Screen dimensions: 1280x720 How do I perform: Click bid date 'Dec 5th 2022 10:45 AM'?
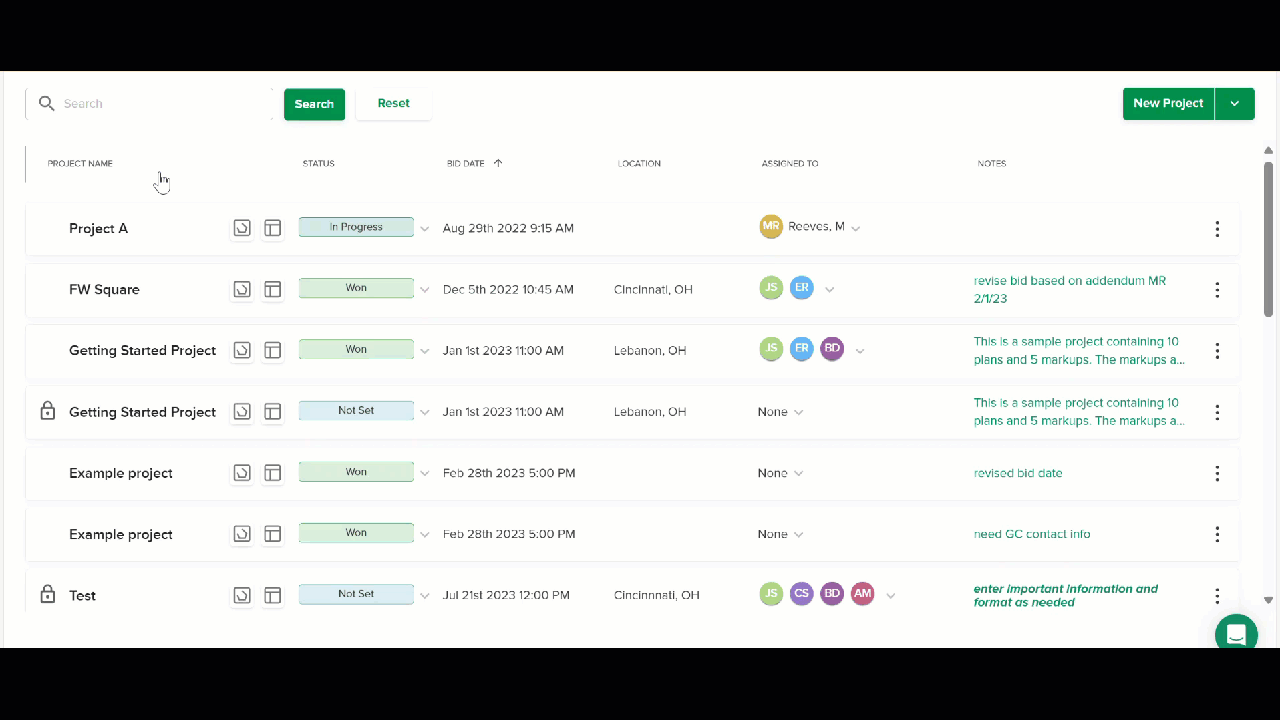[508, 290]
